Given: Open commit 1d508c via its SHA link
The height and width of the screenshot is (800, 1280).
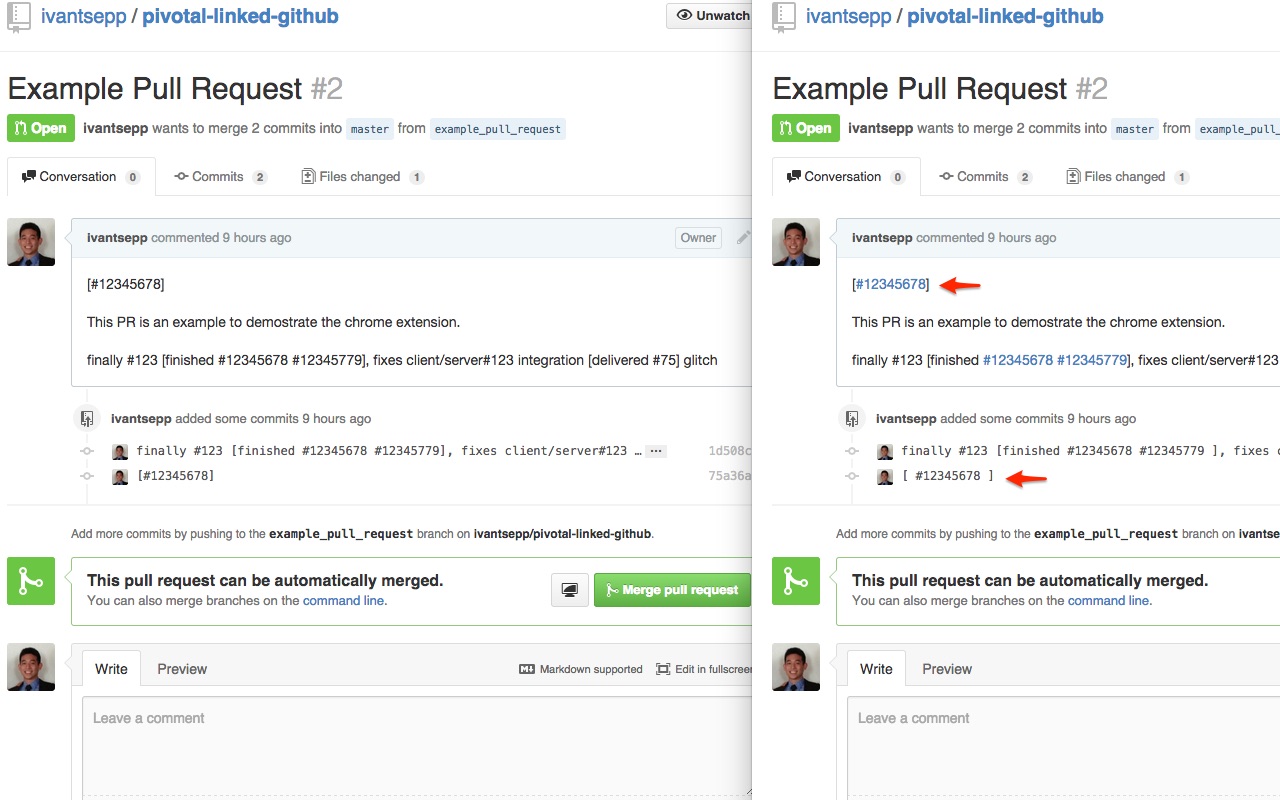Looking at the screenshot, I should [x=731, y=450].
